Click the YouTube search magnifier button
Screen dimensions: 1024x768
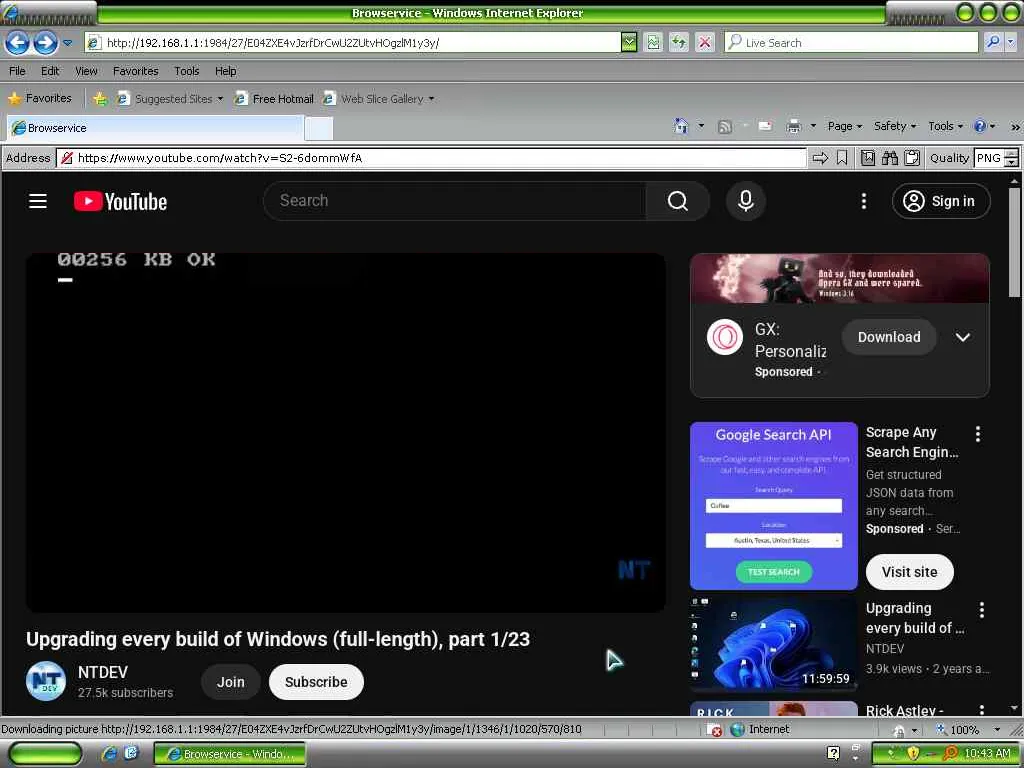(677, 201)
